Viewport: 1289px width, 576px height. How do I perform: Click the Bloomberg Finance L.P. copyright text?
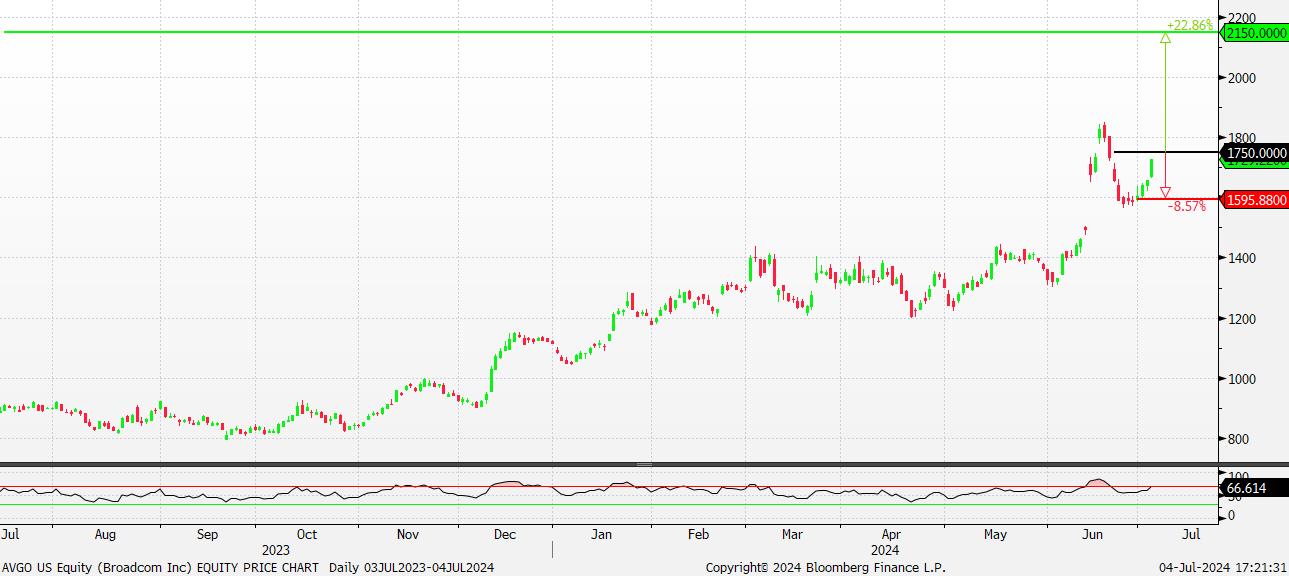point(825,567)
